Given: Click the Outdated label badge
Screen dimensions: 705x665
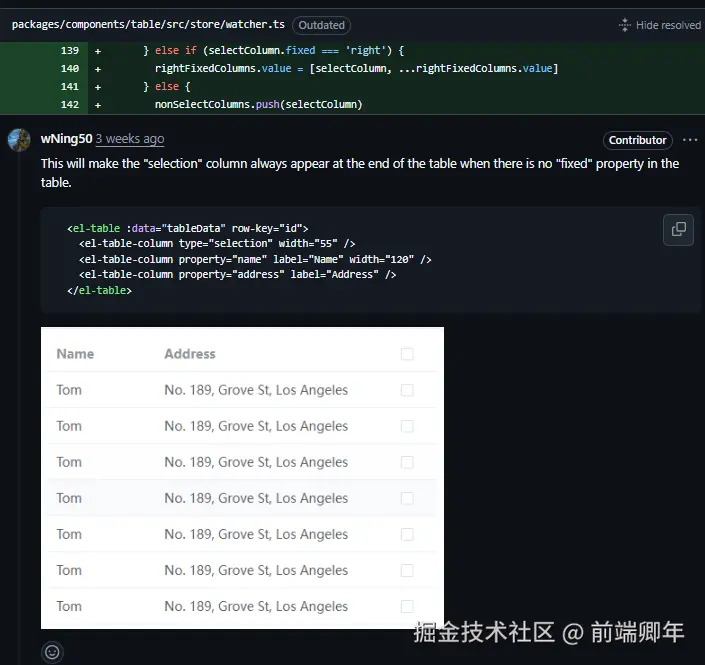Looking at the screenshot, I should (321, 25).
